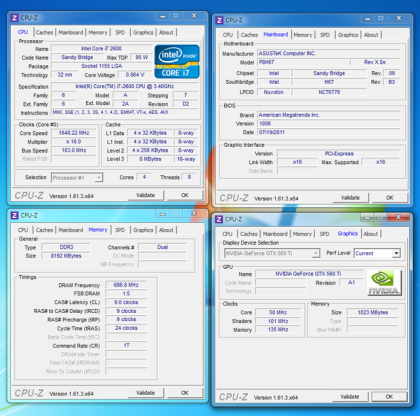The width and height of the screenshot is (420, 416).
Task: Click the Intel Core i7 logo badge
Action: pos(177,62)
